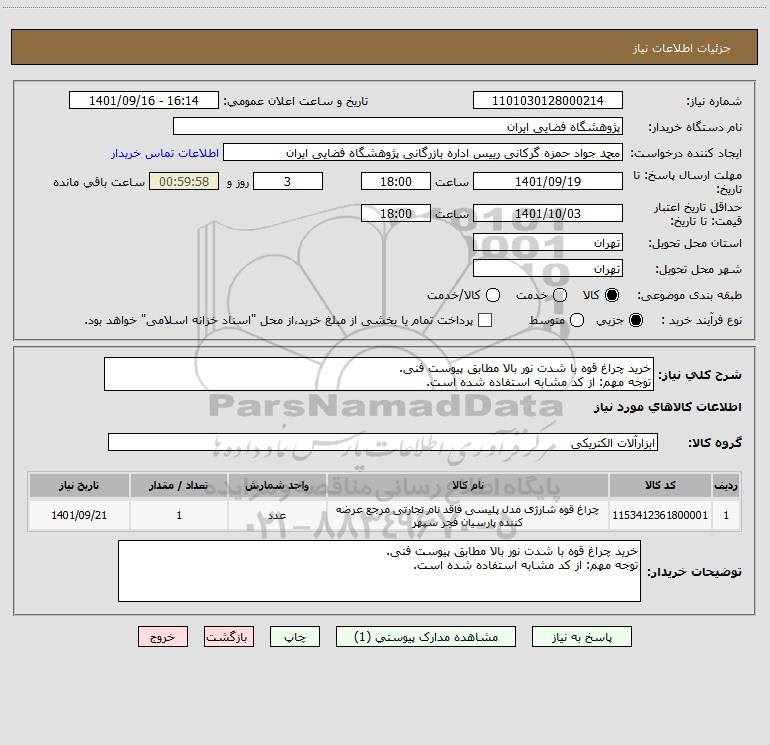The width and height of the screenshot is (770, 745).
Task: Click the price validity 18:00 time field
Action: 396,213
